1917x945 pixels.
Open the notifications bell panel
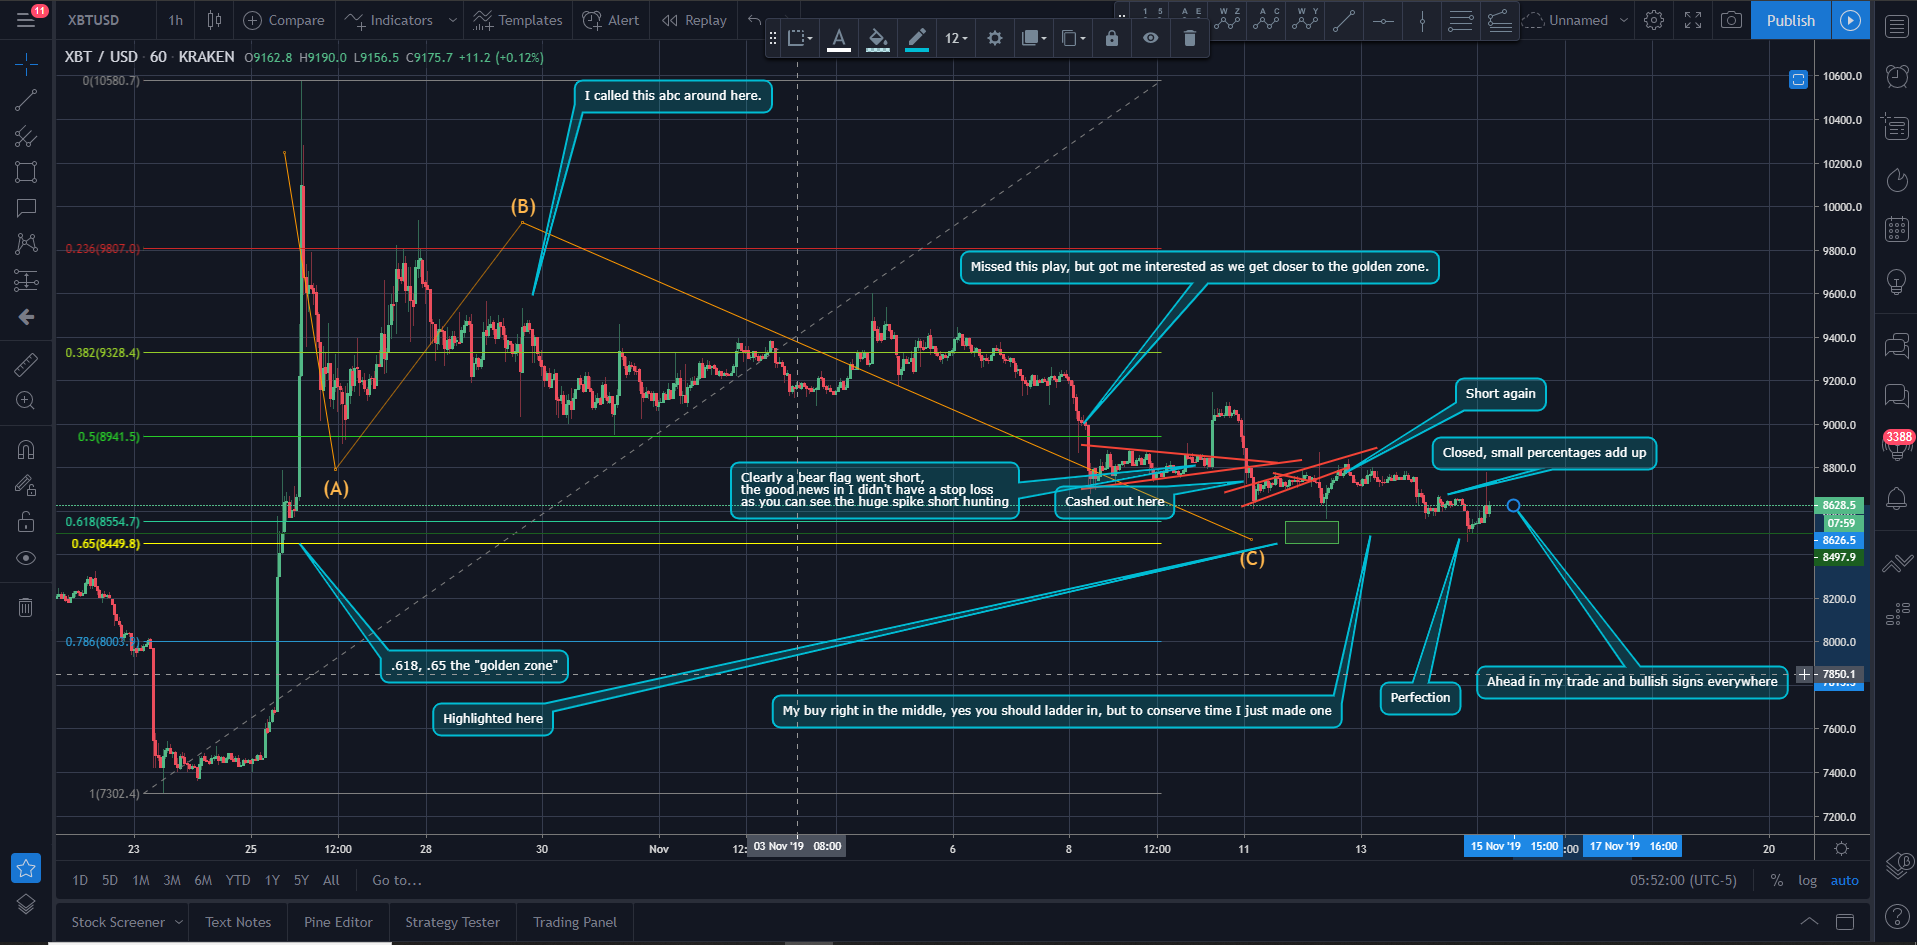point(1896,497)
